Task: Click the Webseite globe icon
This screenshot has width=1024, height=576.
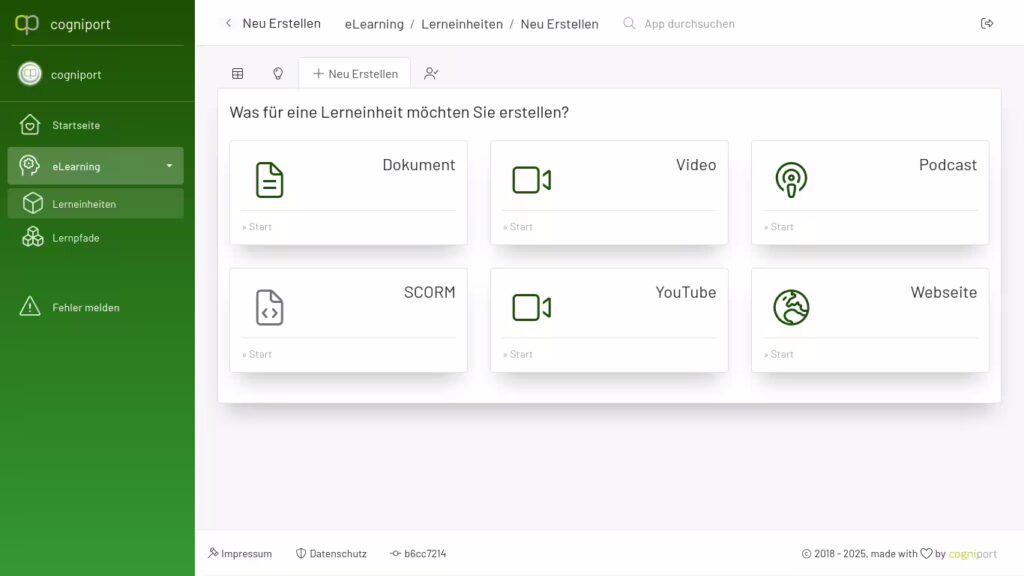Action: click(791, 307)
